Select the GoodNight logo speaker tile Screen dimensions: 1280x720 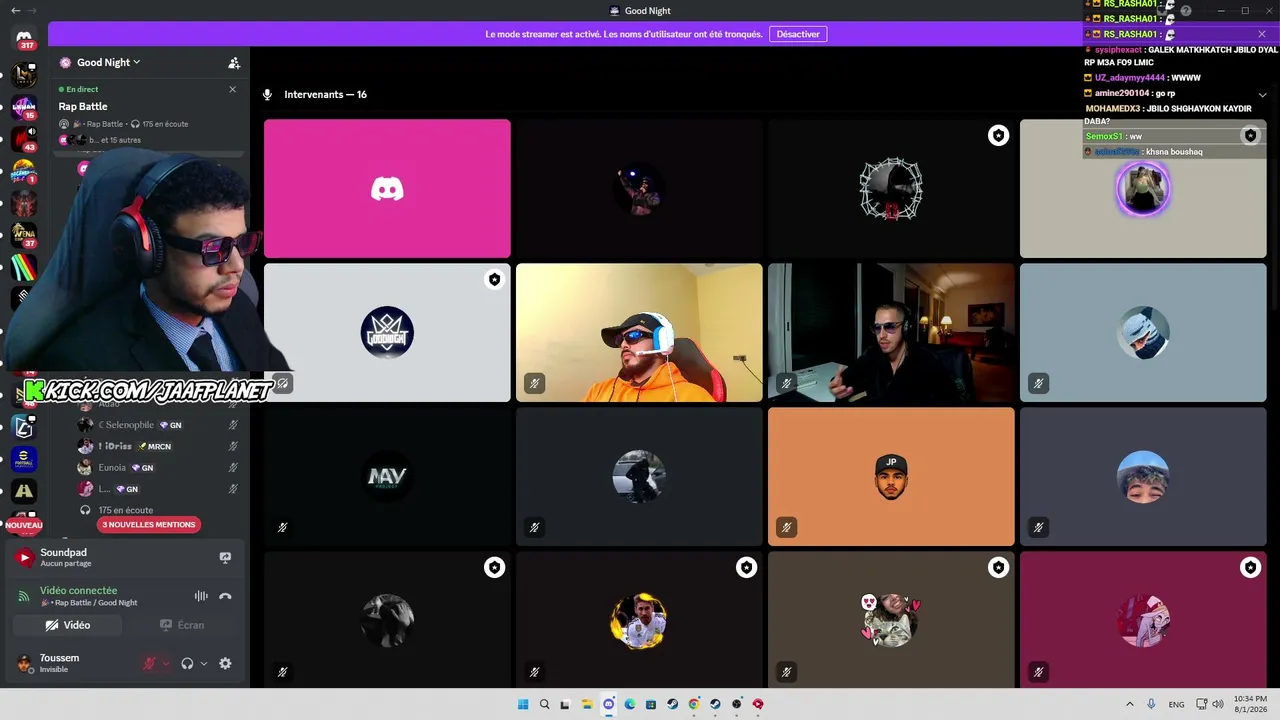point(387,333)
